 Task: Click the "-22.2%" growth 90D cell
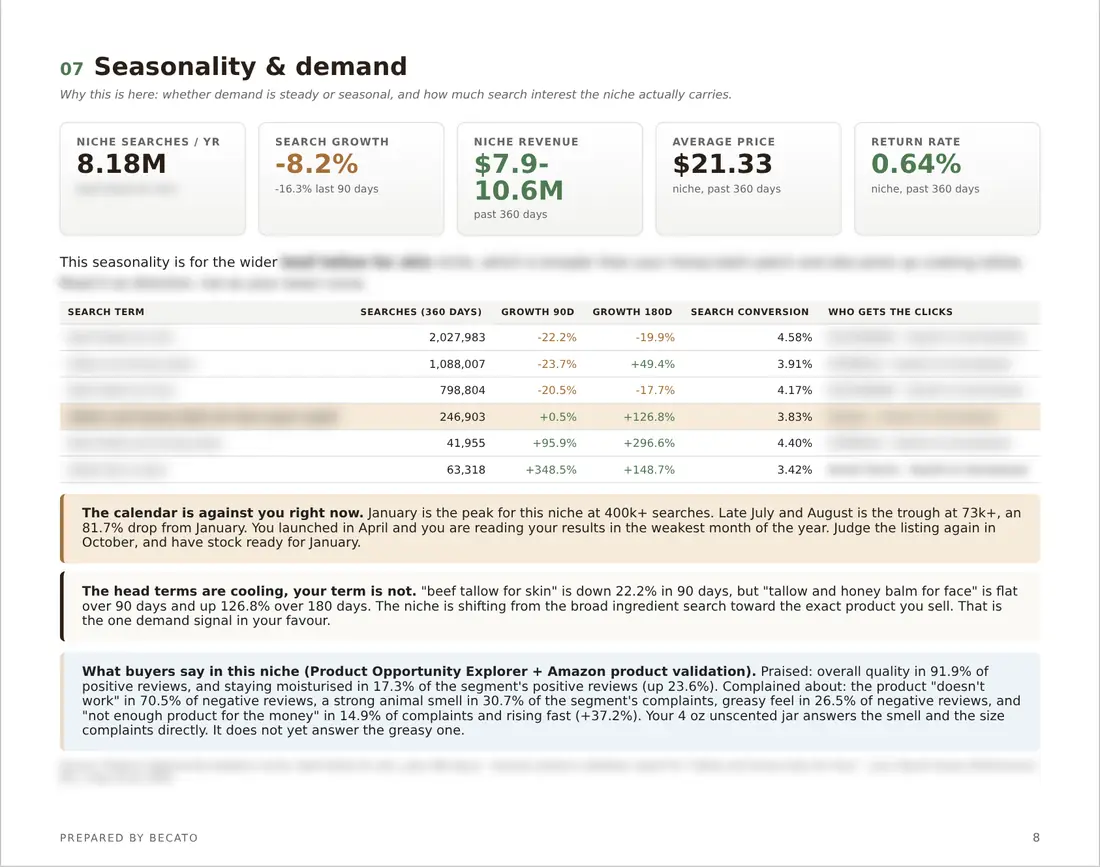557,337
